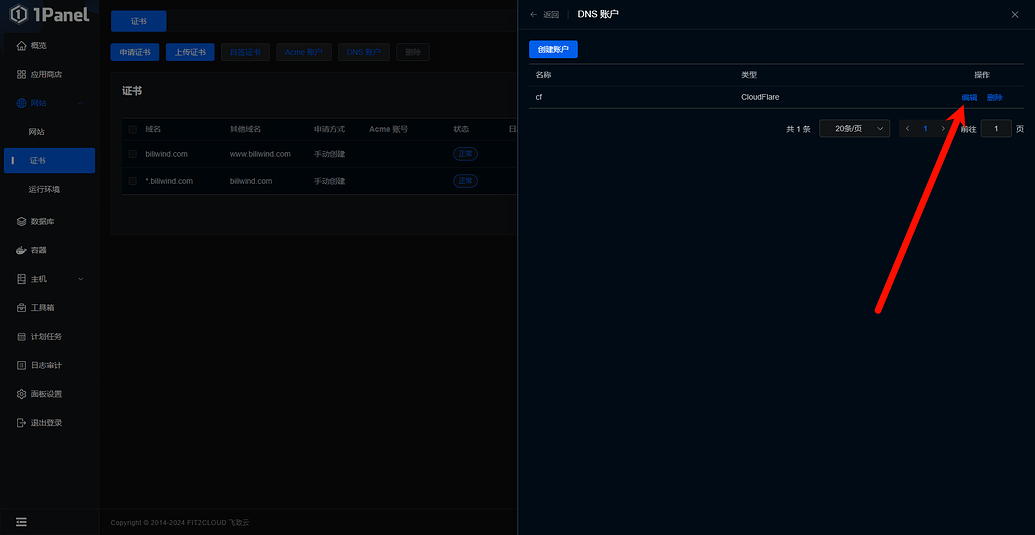Click the 域名 column header

(153, 129)
